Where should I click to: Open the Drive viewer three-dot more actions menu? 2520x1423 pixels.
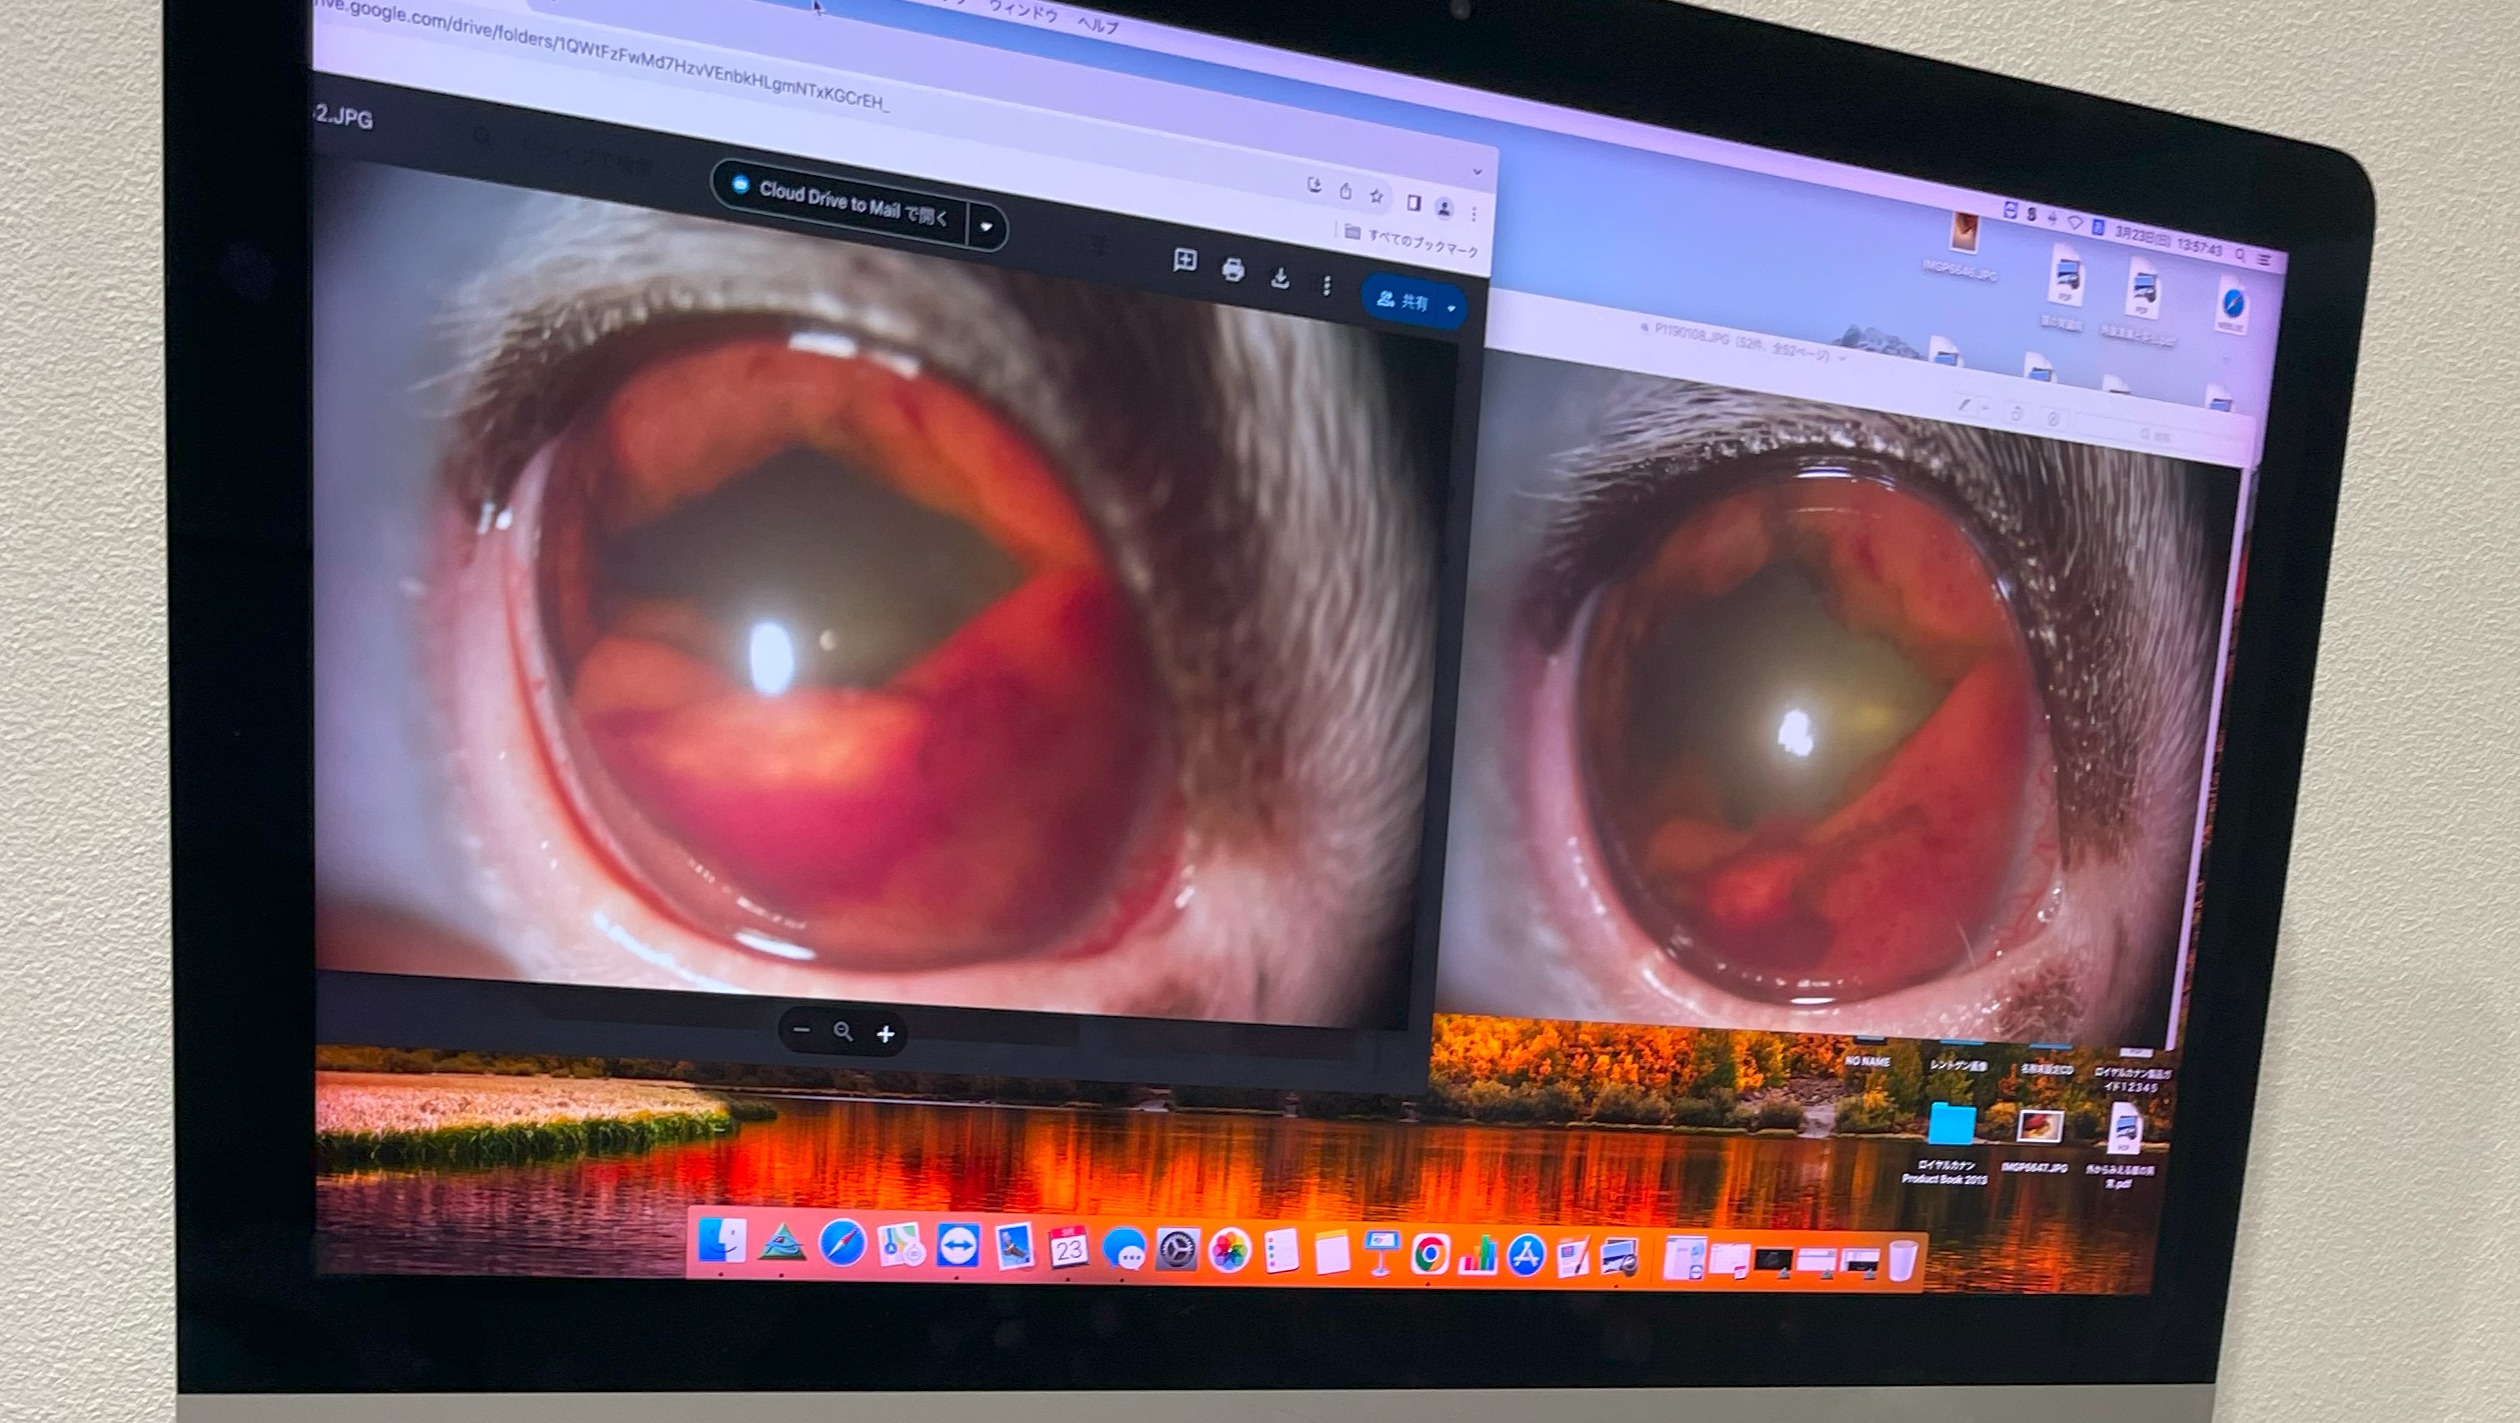1327,286
